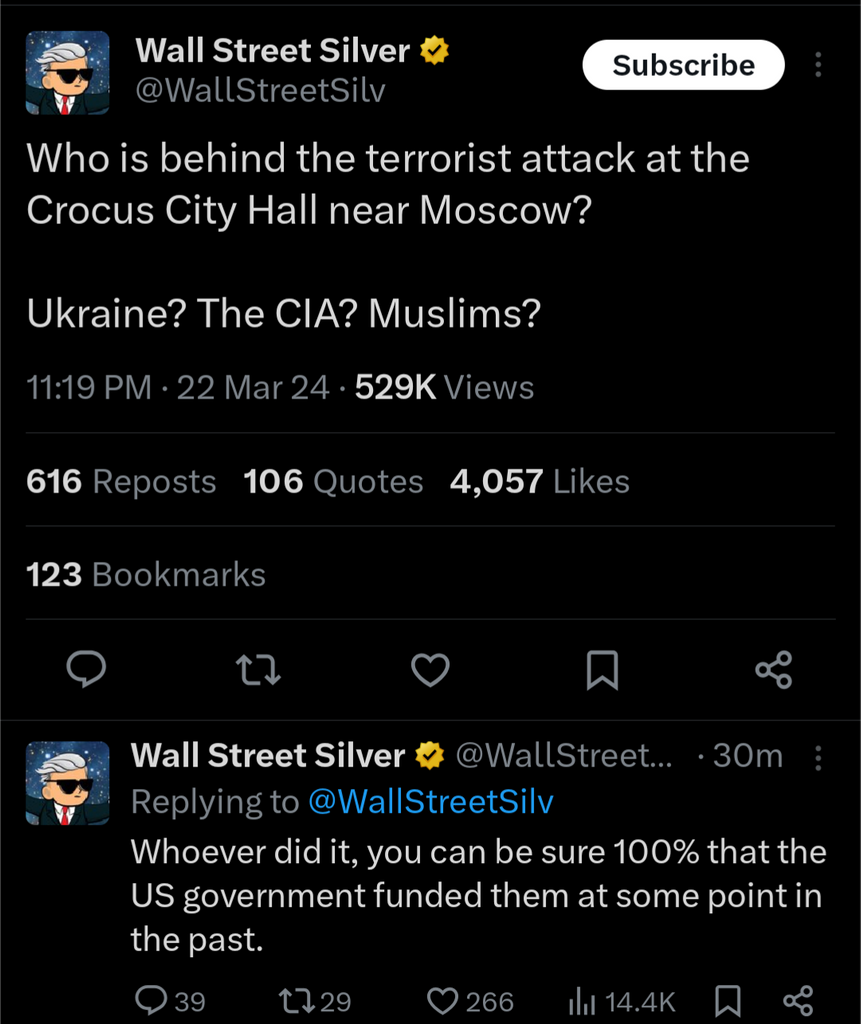View the 616 Reposts list

(x=121, y=482)
